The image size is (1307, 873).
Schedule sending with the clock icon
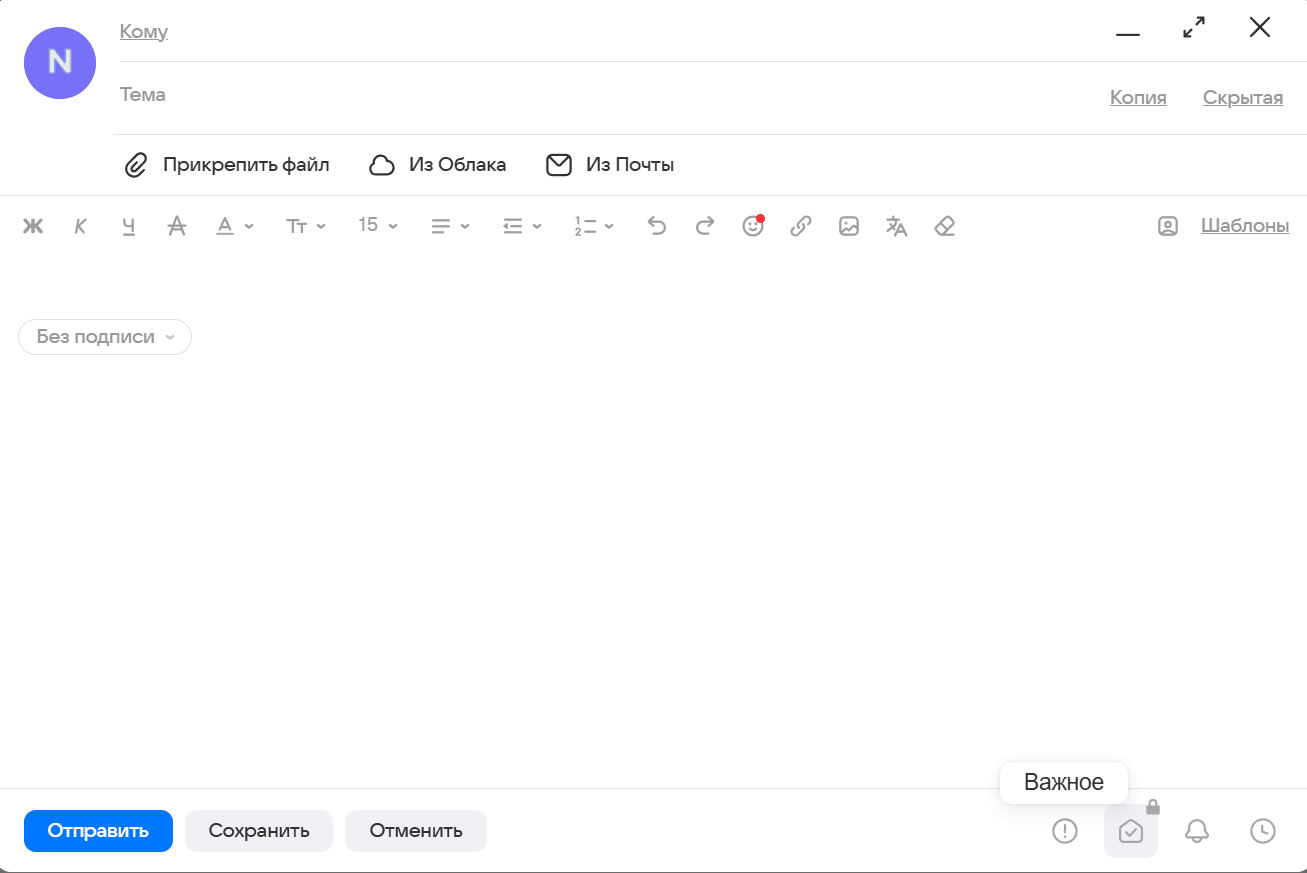pyautogui.click(x=1263, y=831)
